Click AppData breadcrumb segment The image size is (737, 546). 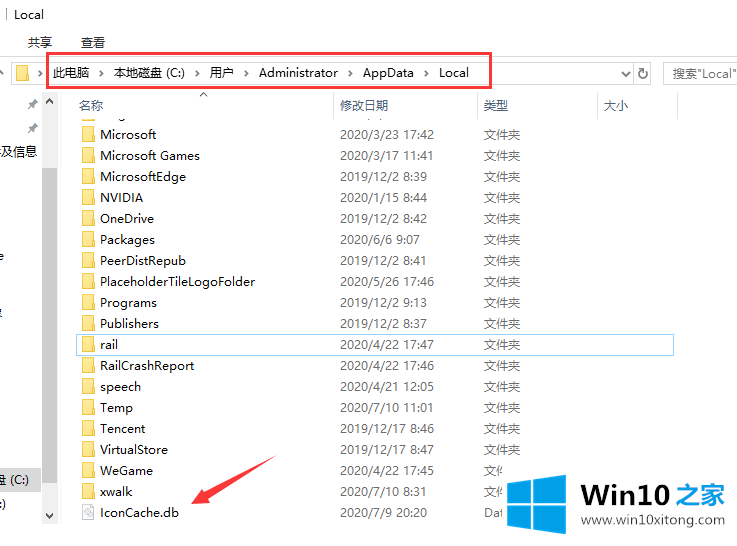click(x=388, y=73)
